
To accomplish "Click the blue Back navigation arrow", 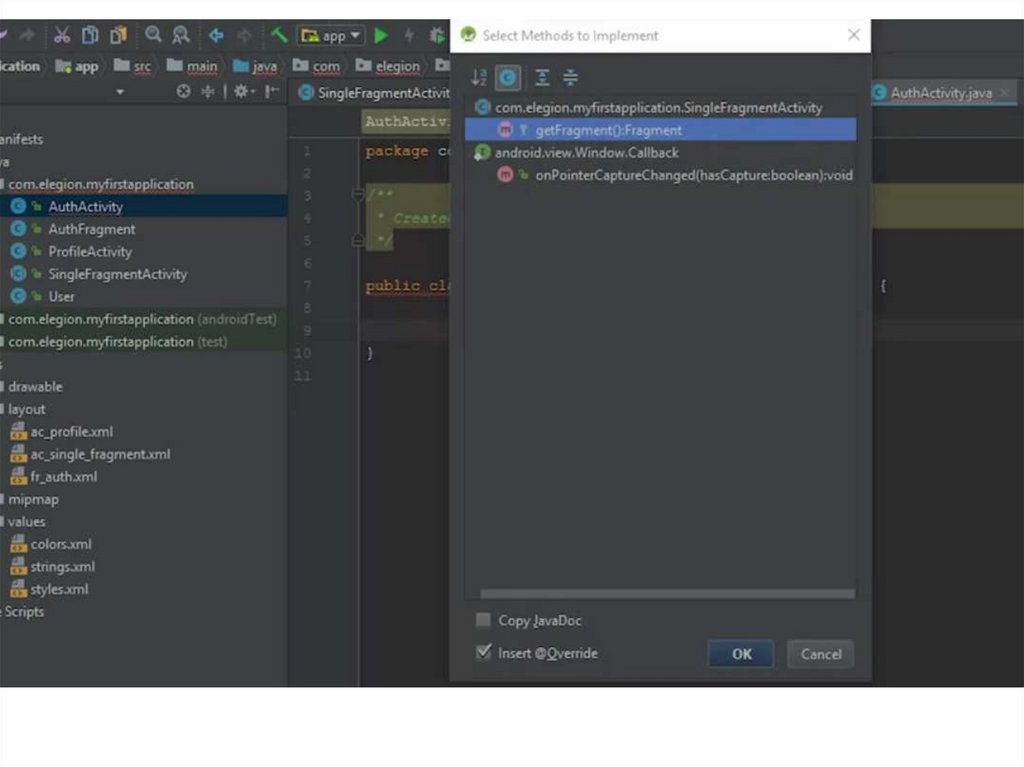I will (216, 35).
